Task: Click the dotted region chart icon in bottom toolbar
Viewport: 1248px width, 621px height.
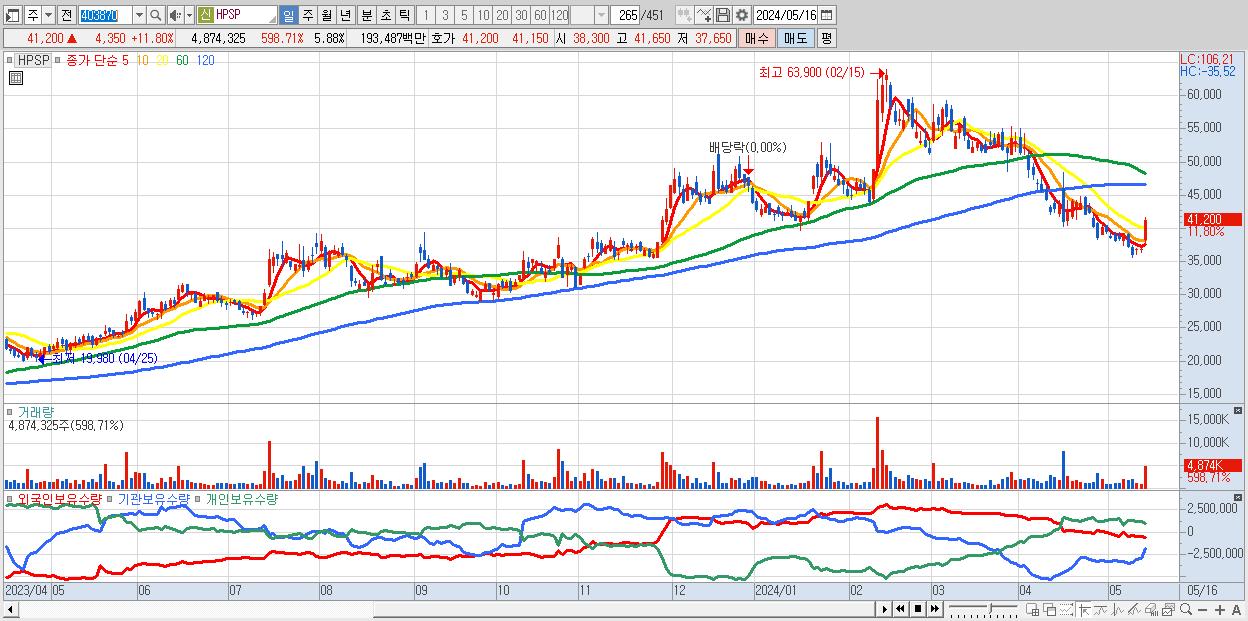Action: click(x=1066, y=610)
